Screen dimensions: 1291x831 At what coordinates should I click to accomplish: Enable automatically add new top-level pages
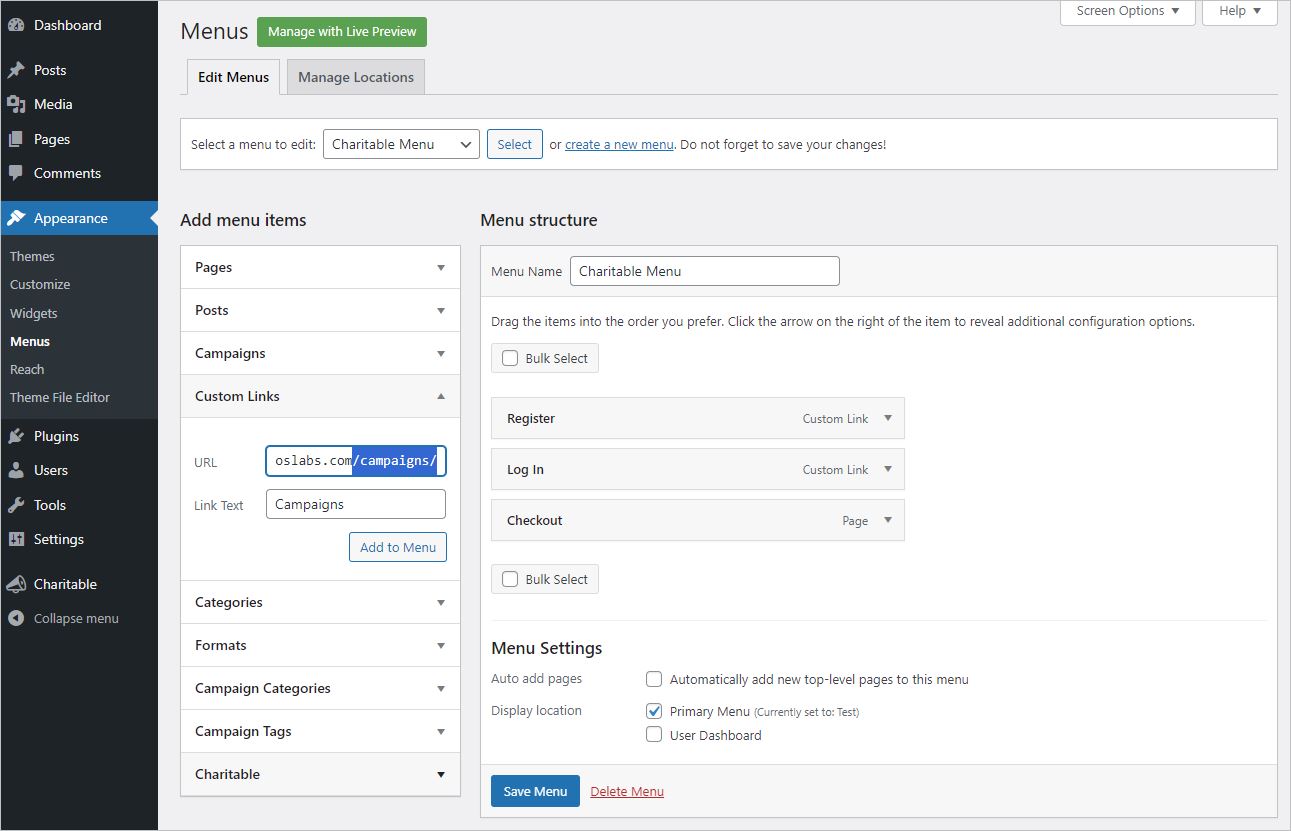pyautogui.click(x=654, y=679)
